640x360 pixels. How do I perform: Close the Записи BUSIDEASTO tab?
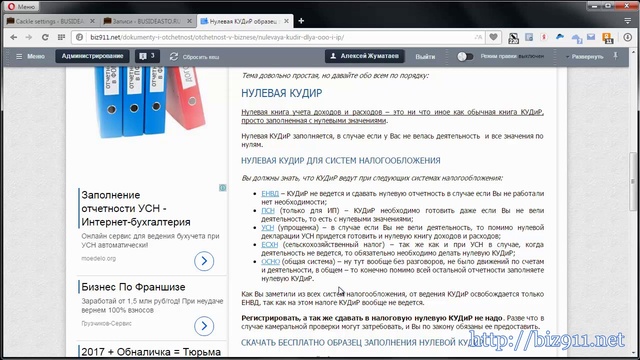189,21
